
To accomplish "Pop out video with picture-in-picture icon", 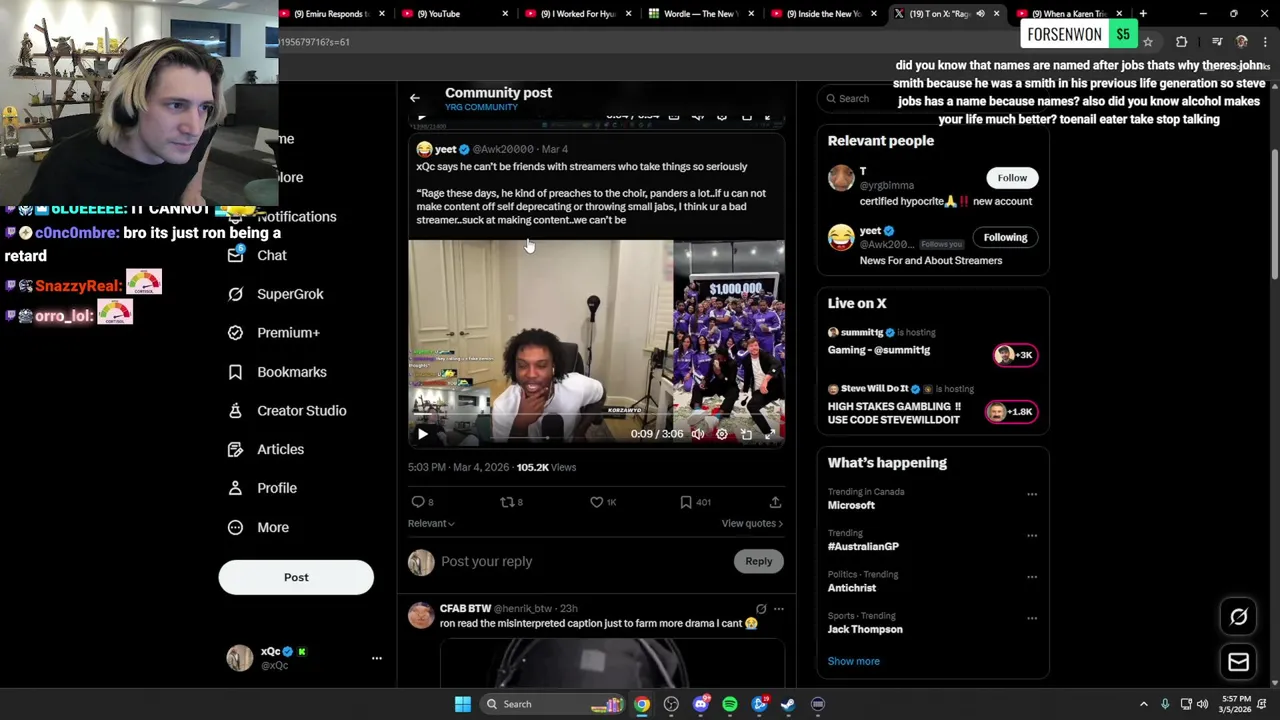I will click(746, 434).
